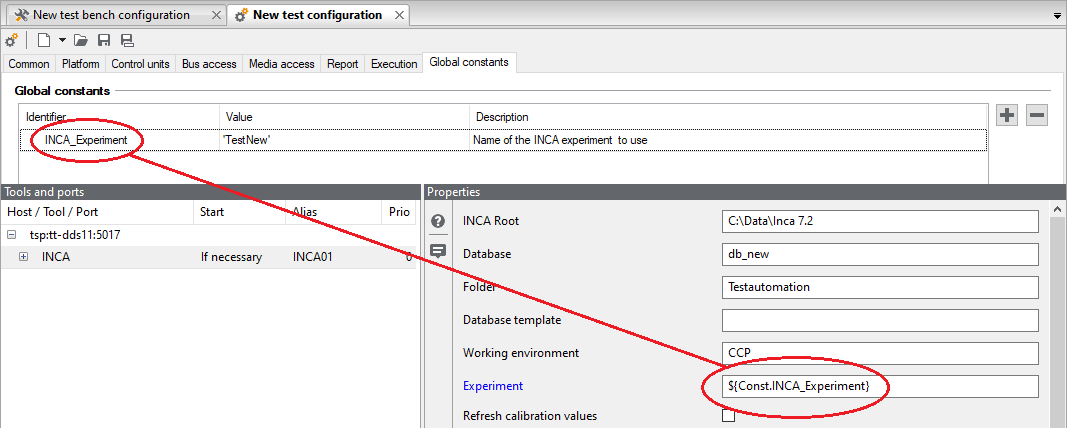
Task: Select the Global constants tab
Action: pos(469,62)
